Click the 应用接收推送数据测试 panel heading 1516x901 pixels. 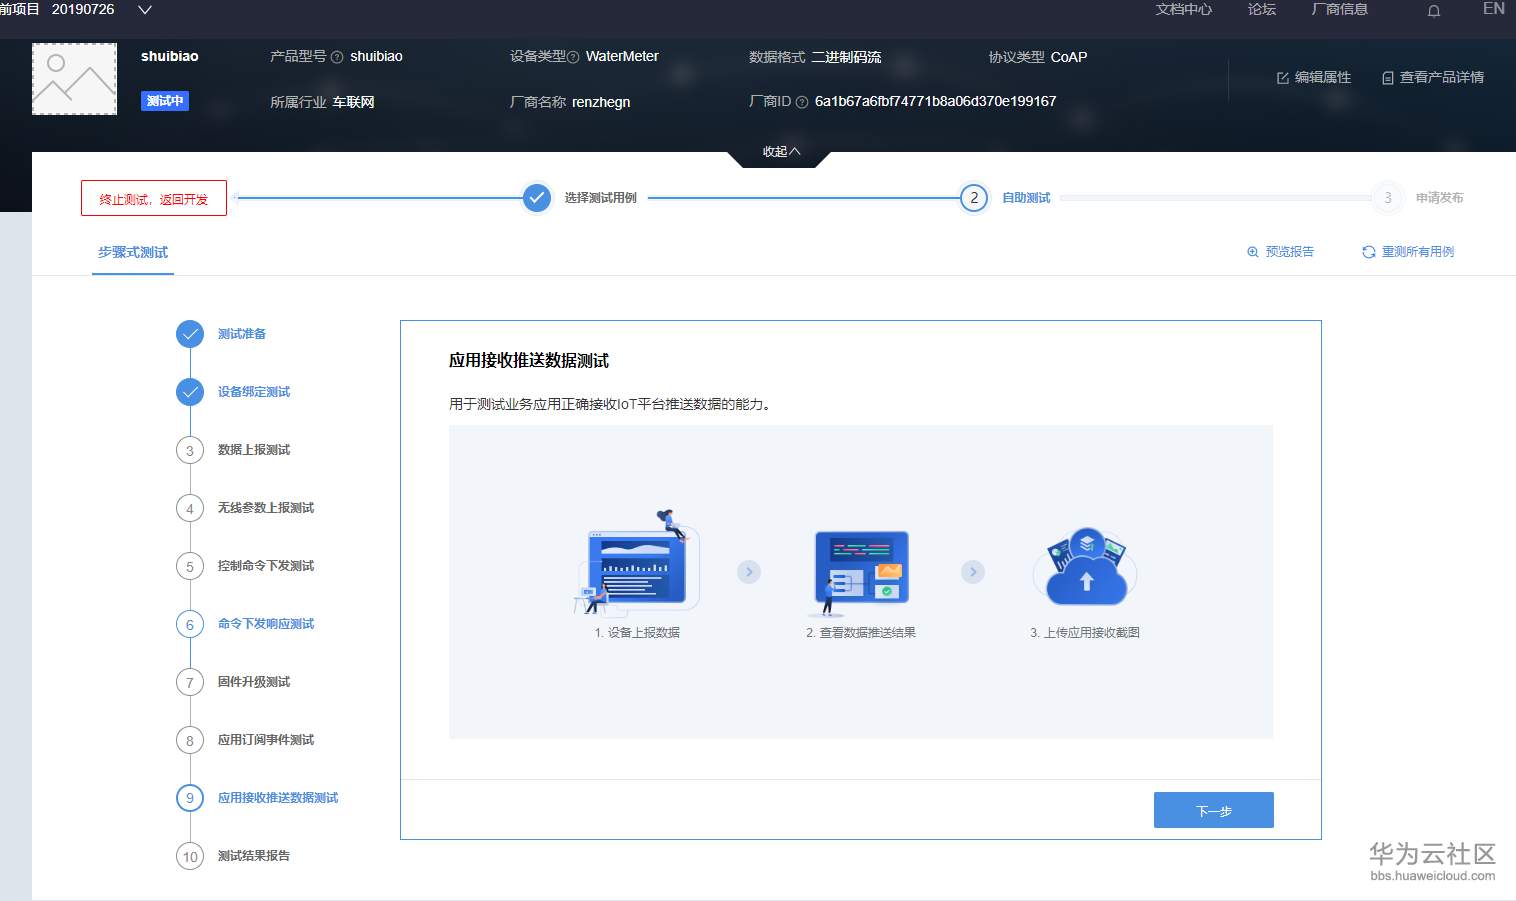pyautogui.click(x=529, y=361)
